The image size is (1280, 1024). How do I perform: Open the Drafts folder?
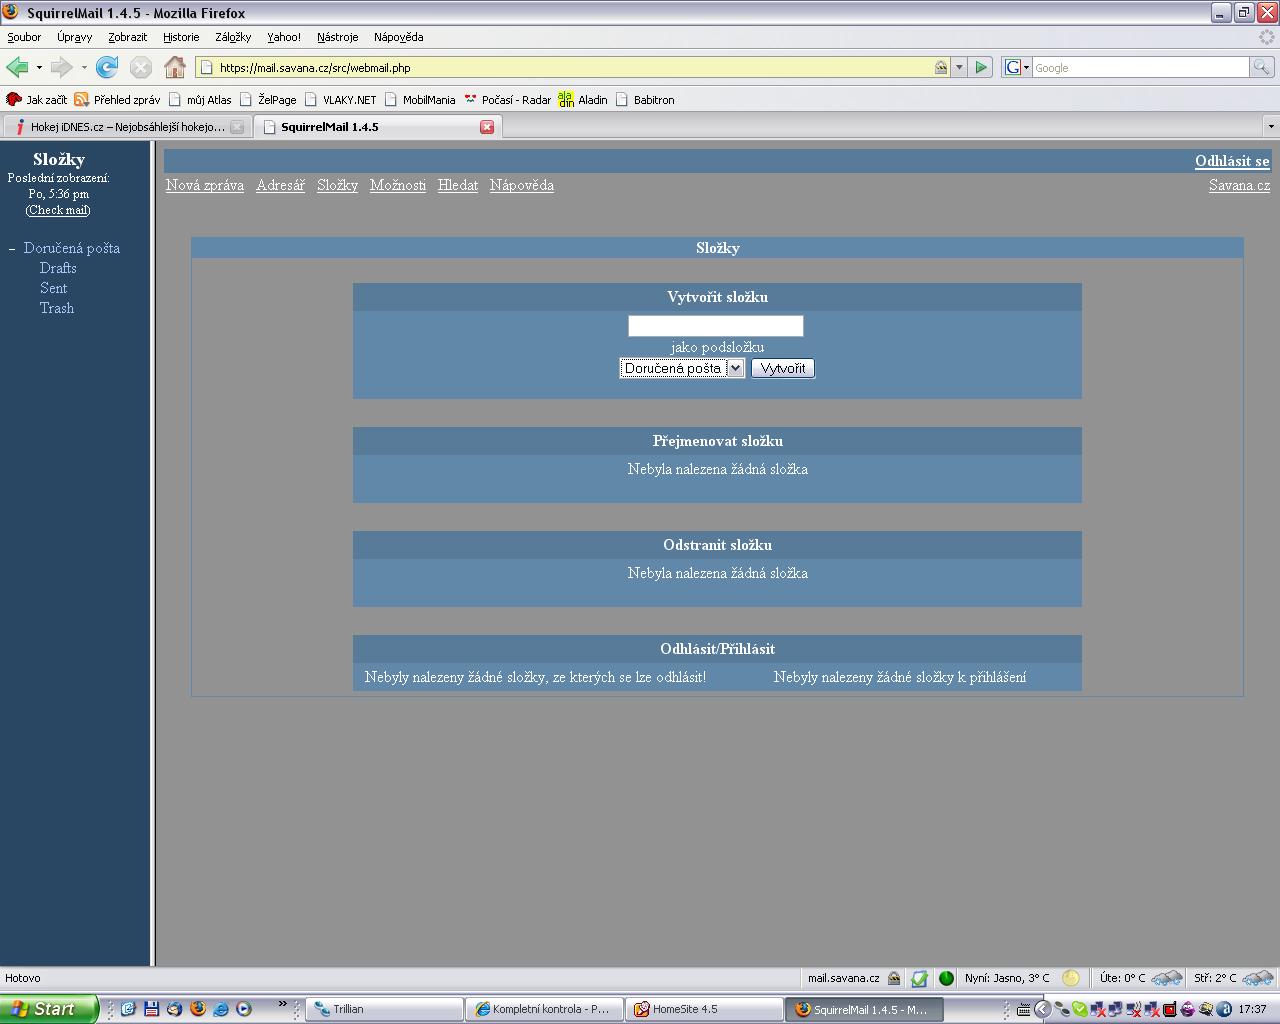(x=58, y=268)
